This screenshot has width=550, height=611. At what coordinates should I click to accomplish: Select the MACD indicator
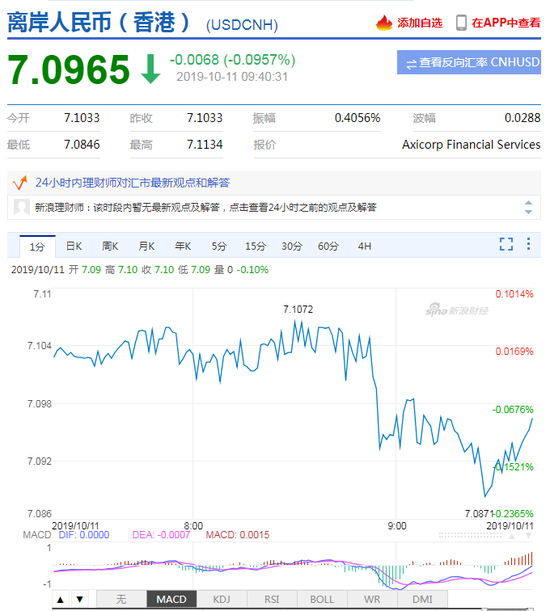click(172, 599)
